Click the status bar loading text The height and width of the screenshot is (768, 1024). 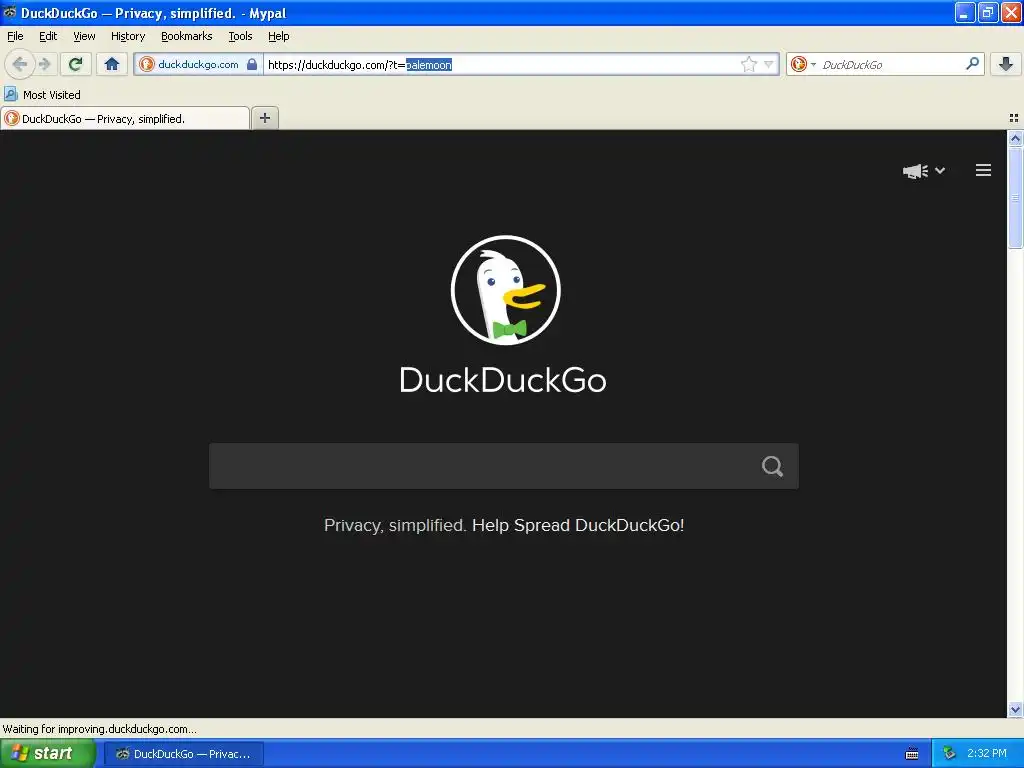pyautogui.click(x=99, y=729)
